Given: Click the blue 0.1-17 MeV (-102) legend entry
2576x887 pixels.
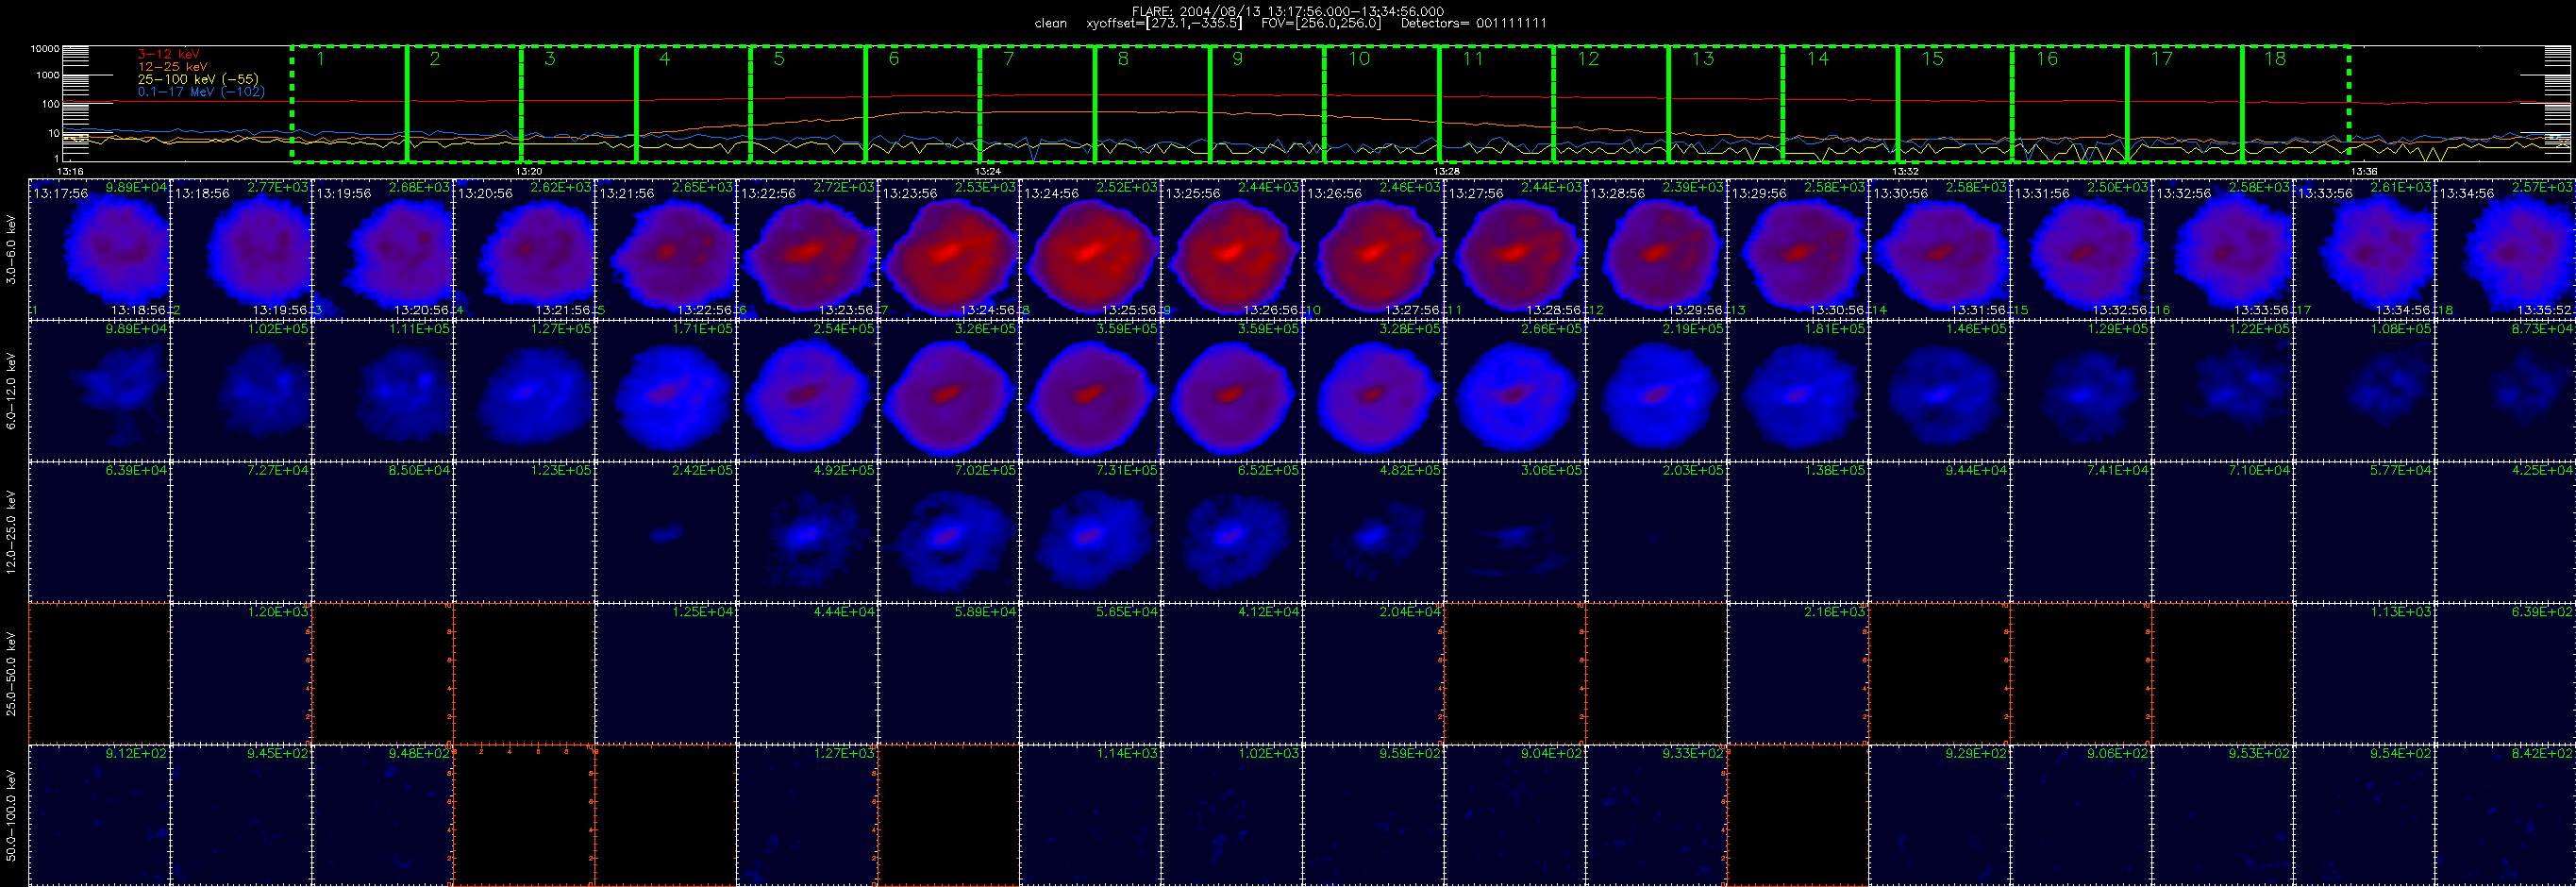Looking at the screenshot, I should tap(201, 91).
